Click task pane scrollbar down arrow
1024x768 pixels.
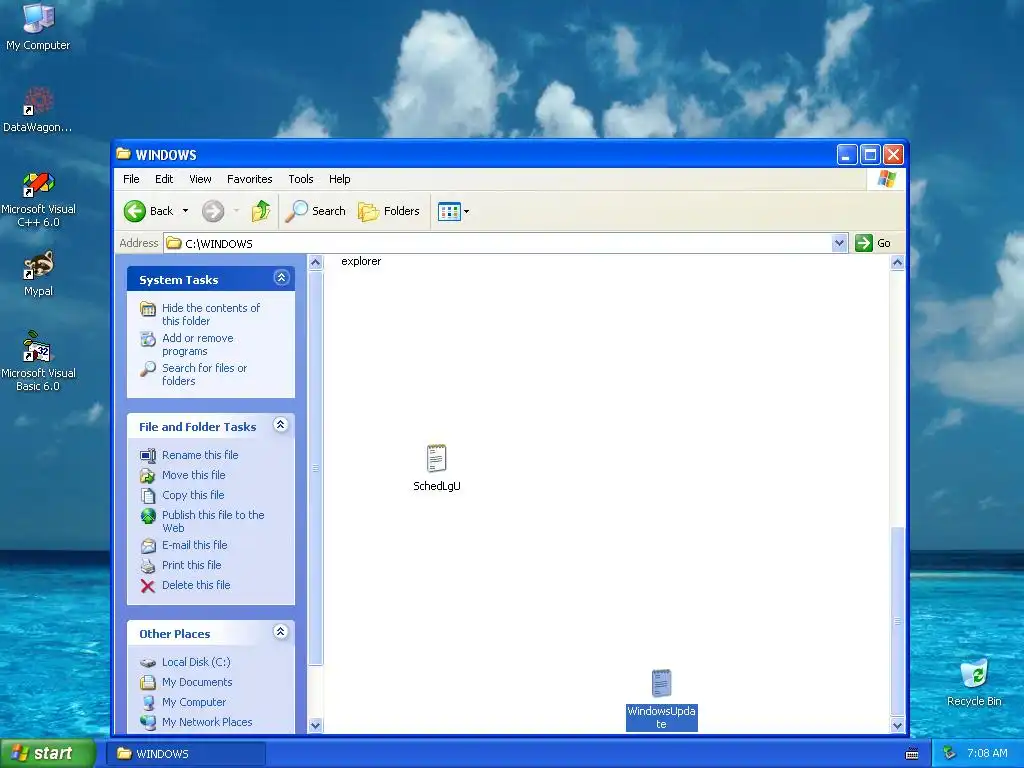(x=315, y=725)
